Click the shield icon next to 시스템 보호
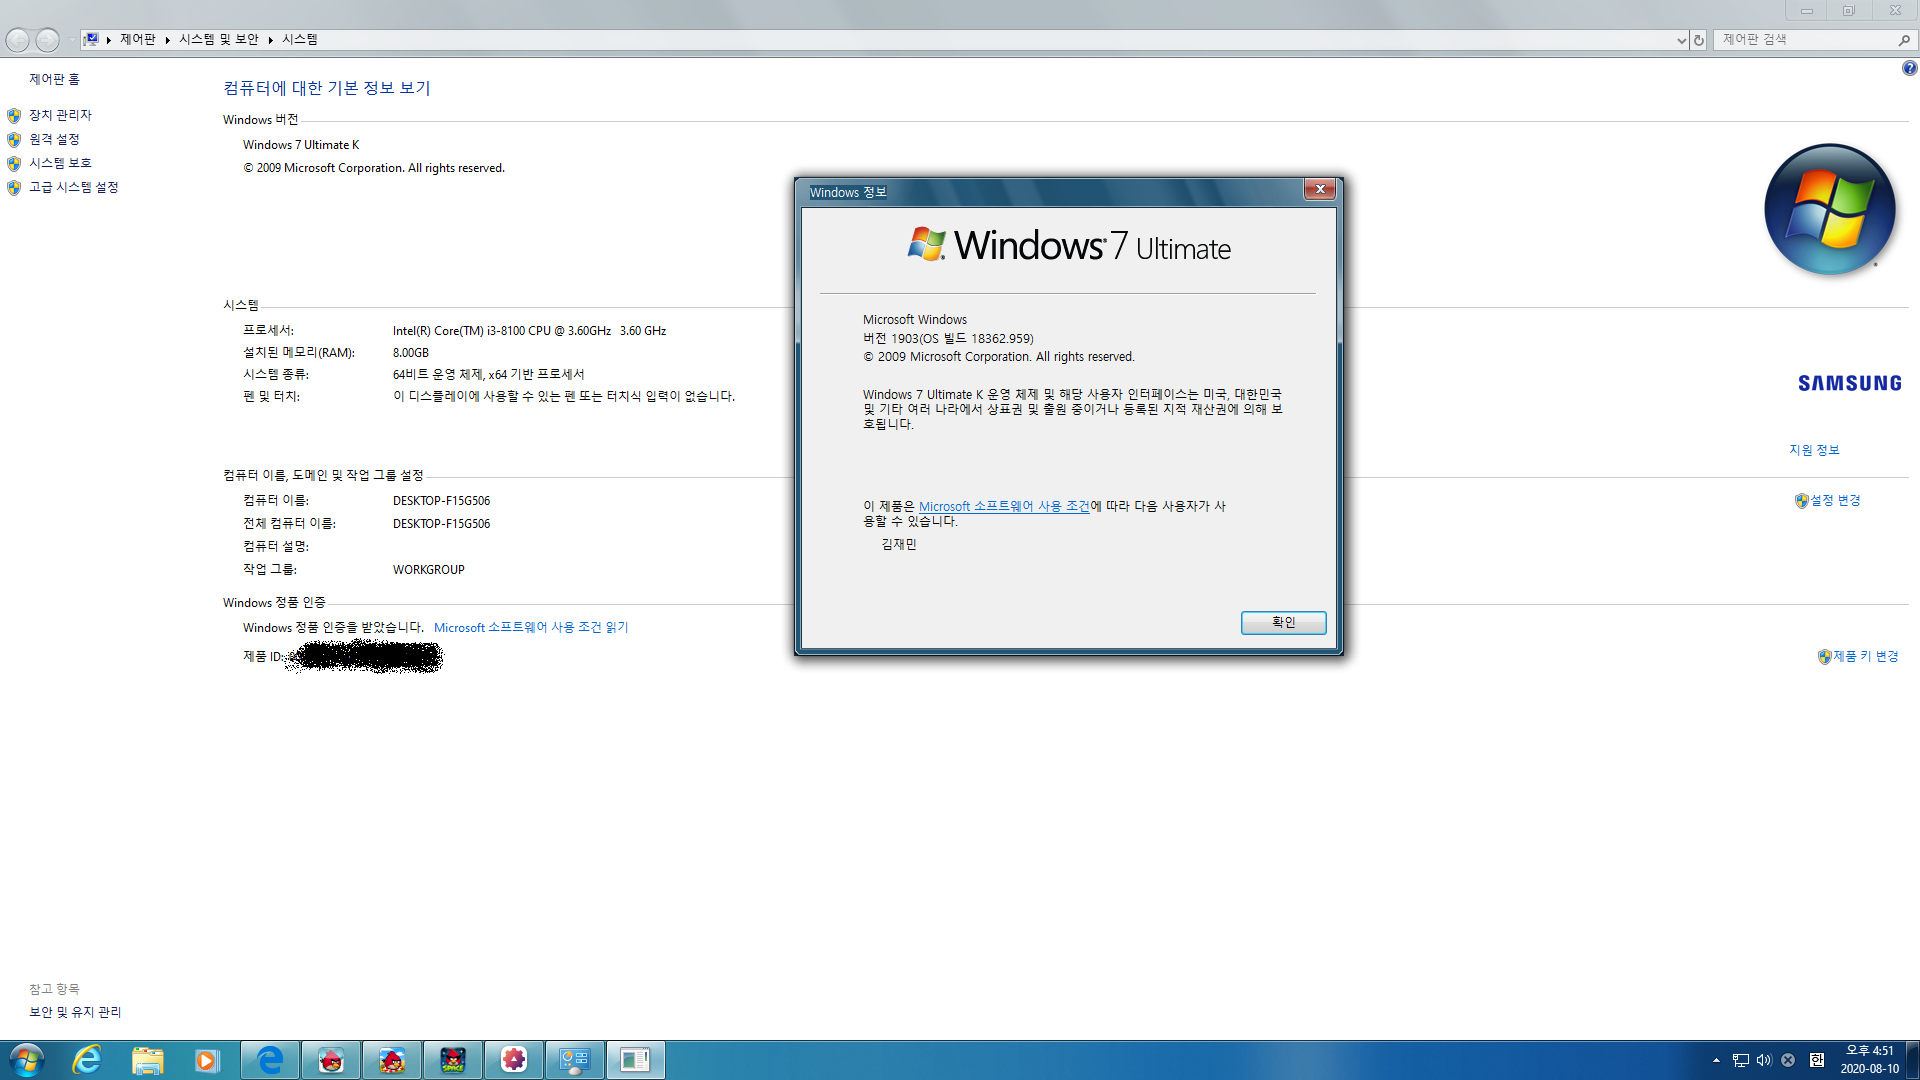1920x1080 pixels. [14, 164]
